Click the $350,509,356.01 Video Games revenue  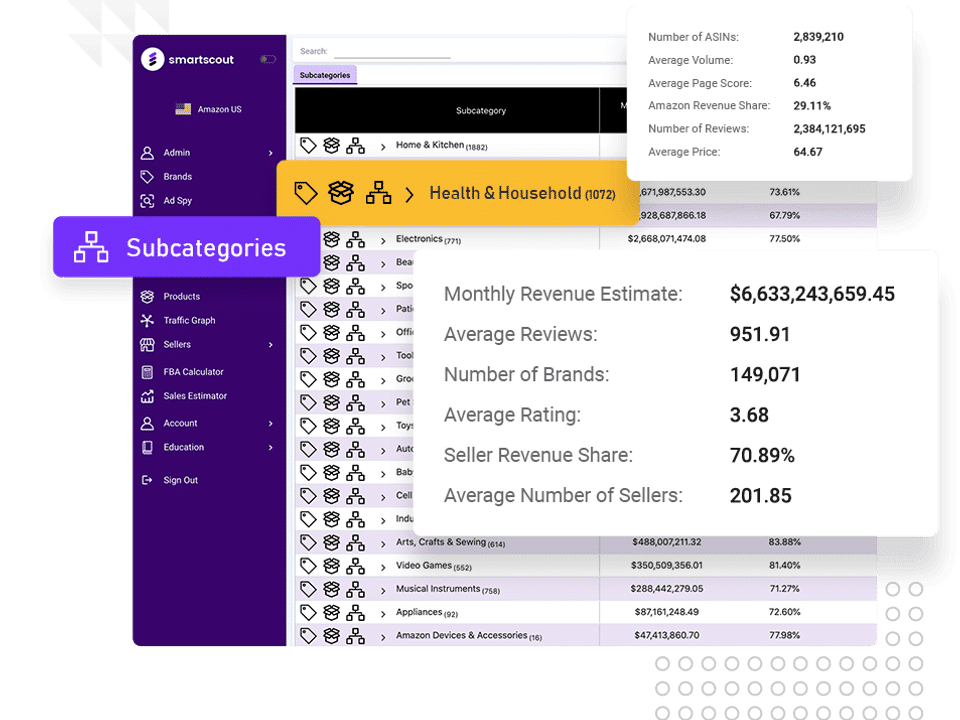click(x=667, y=565)
